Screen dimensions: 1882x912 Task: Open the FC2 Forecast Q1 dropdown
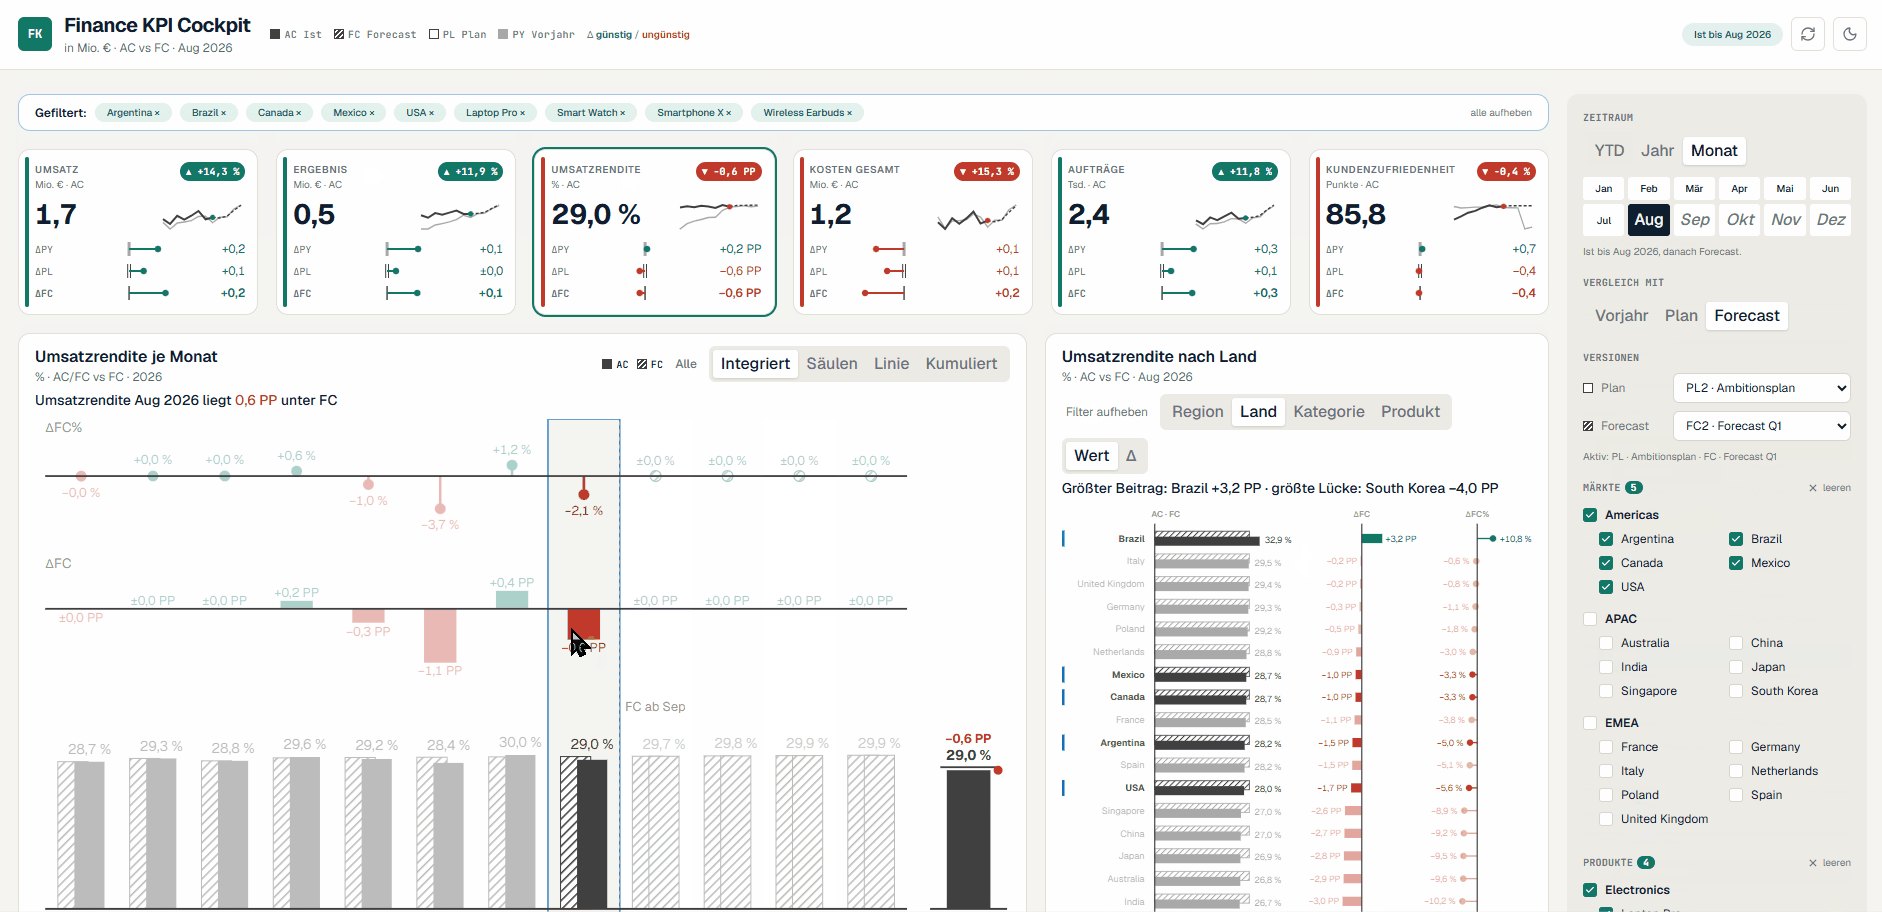coord(1761,426)
